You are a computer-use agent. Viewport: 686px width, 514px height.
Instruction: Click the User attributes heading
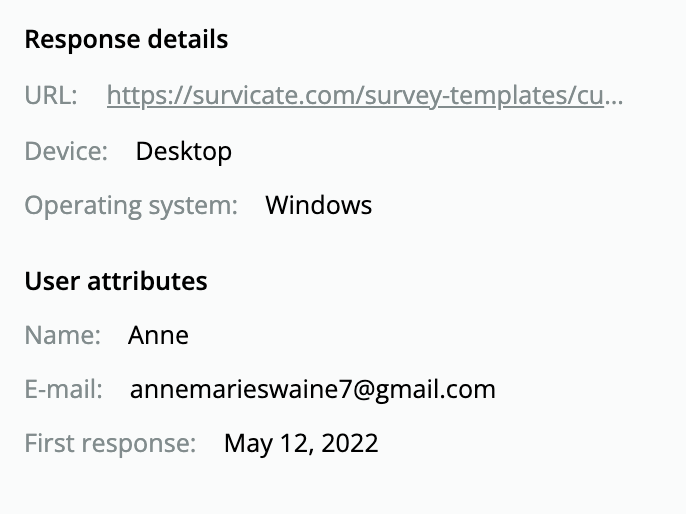[116, 281]
